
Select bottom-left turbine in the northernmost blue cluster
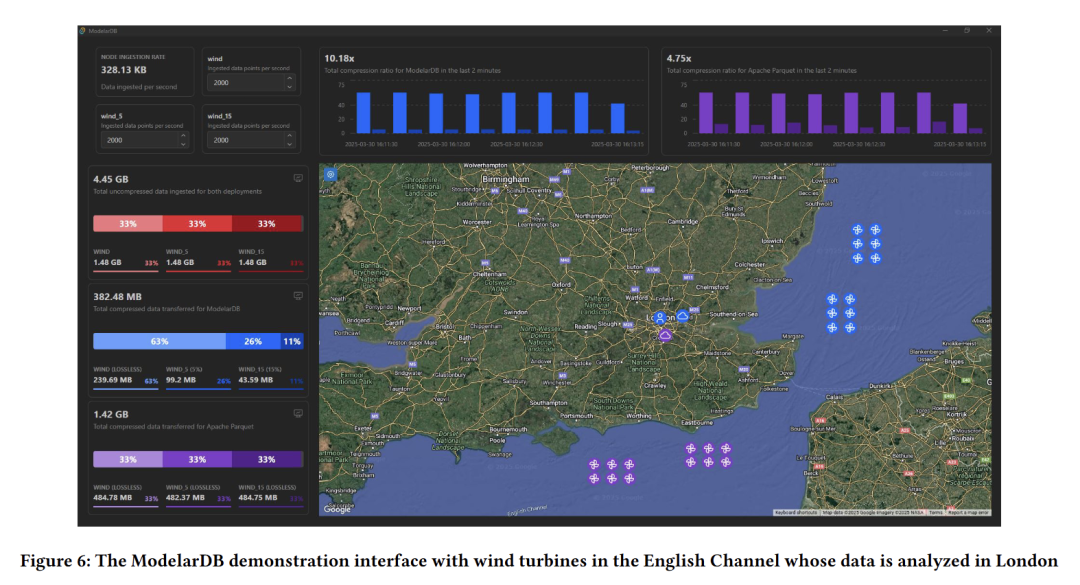pos(858,258)
